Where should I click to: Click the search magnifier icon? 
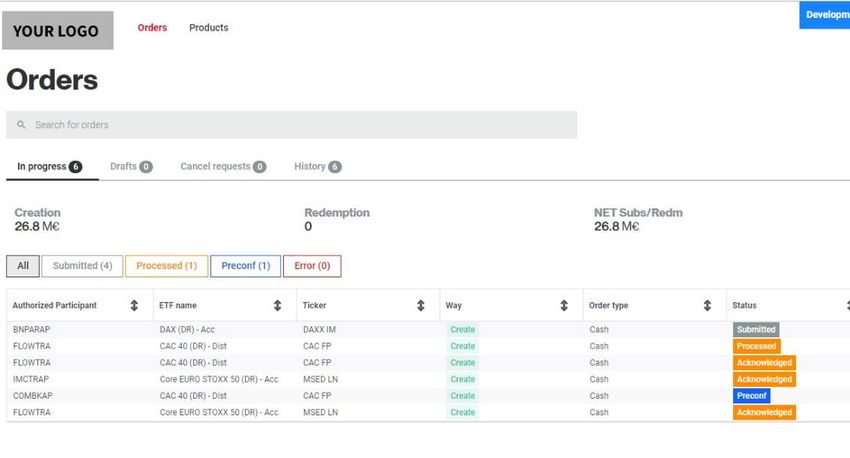(21, 125)
